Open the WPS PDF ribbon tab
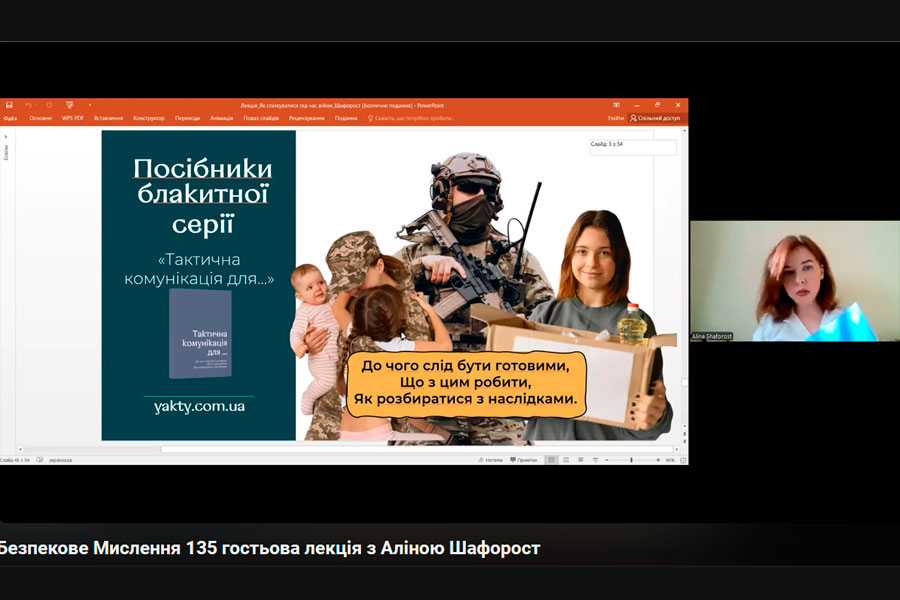The width and height of the screenshot is (900, 600). tap(73, 118)
